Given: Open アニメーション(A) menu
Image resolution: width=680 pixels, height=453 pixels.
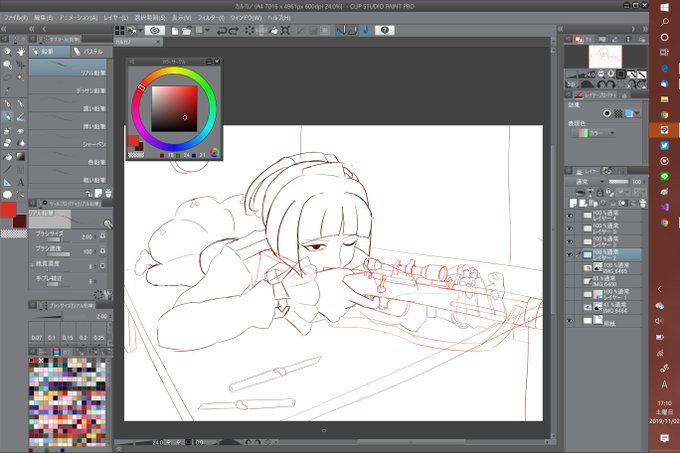Looking at the screenshot, I should tap(78, 18).
